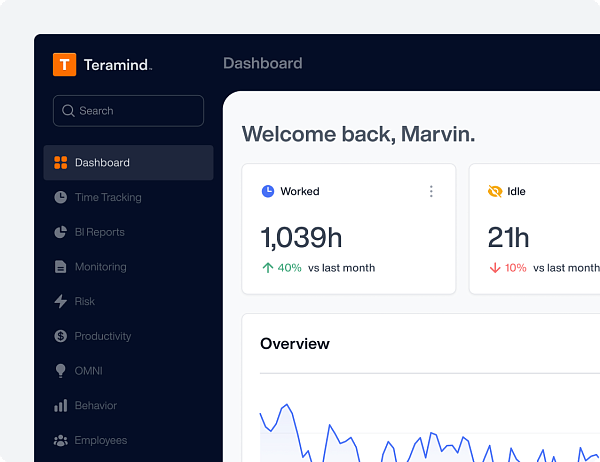
Task: Select the Time Tracking clock icon
Action: tap(60, 197)
